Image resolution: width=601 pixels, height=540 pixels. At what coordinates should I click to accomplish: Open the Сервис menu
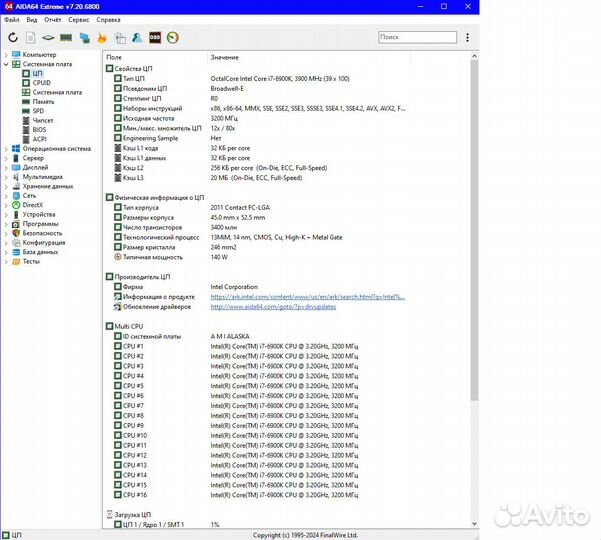tap(79, 20)
